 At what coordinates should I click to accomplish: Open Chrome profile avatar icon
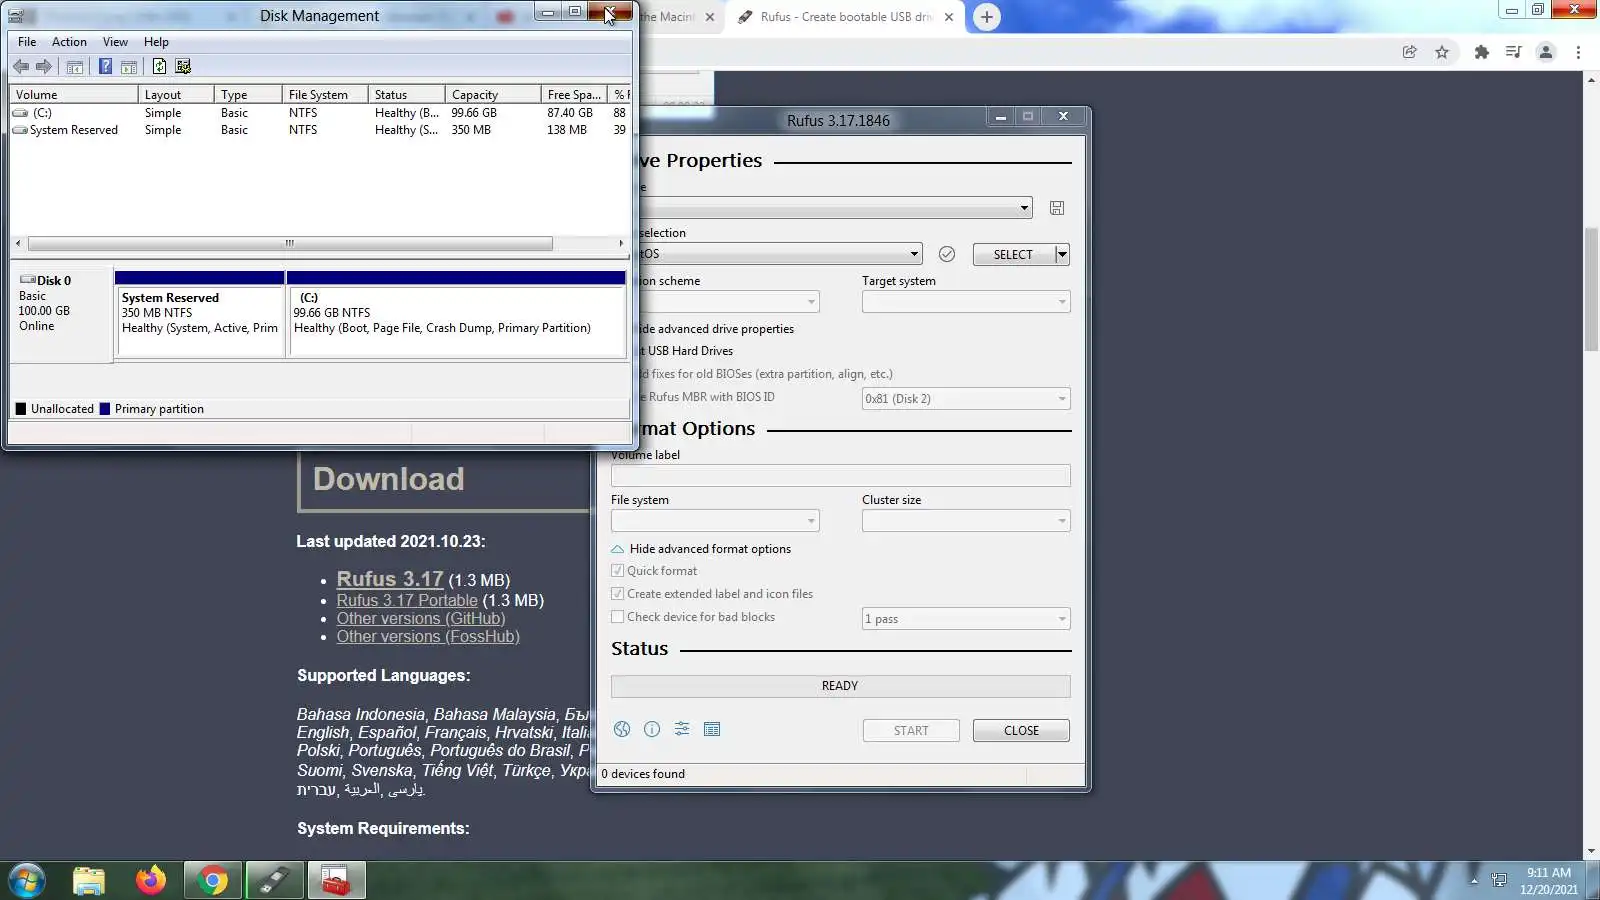point(1546,52)
